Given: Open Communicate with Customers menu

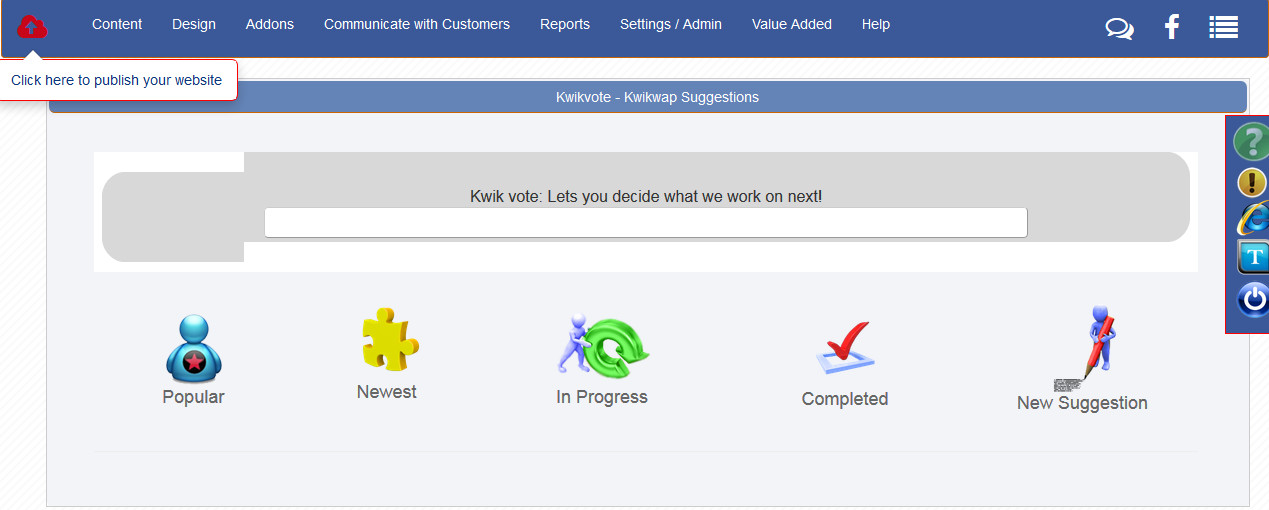Looking at the screenshot, I should (x=417, y=24).
